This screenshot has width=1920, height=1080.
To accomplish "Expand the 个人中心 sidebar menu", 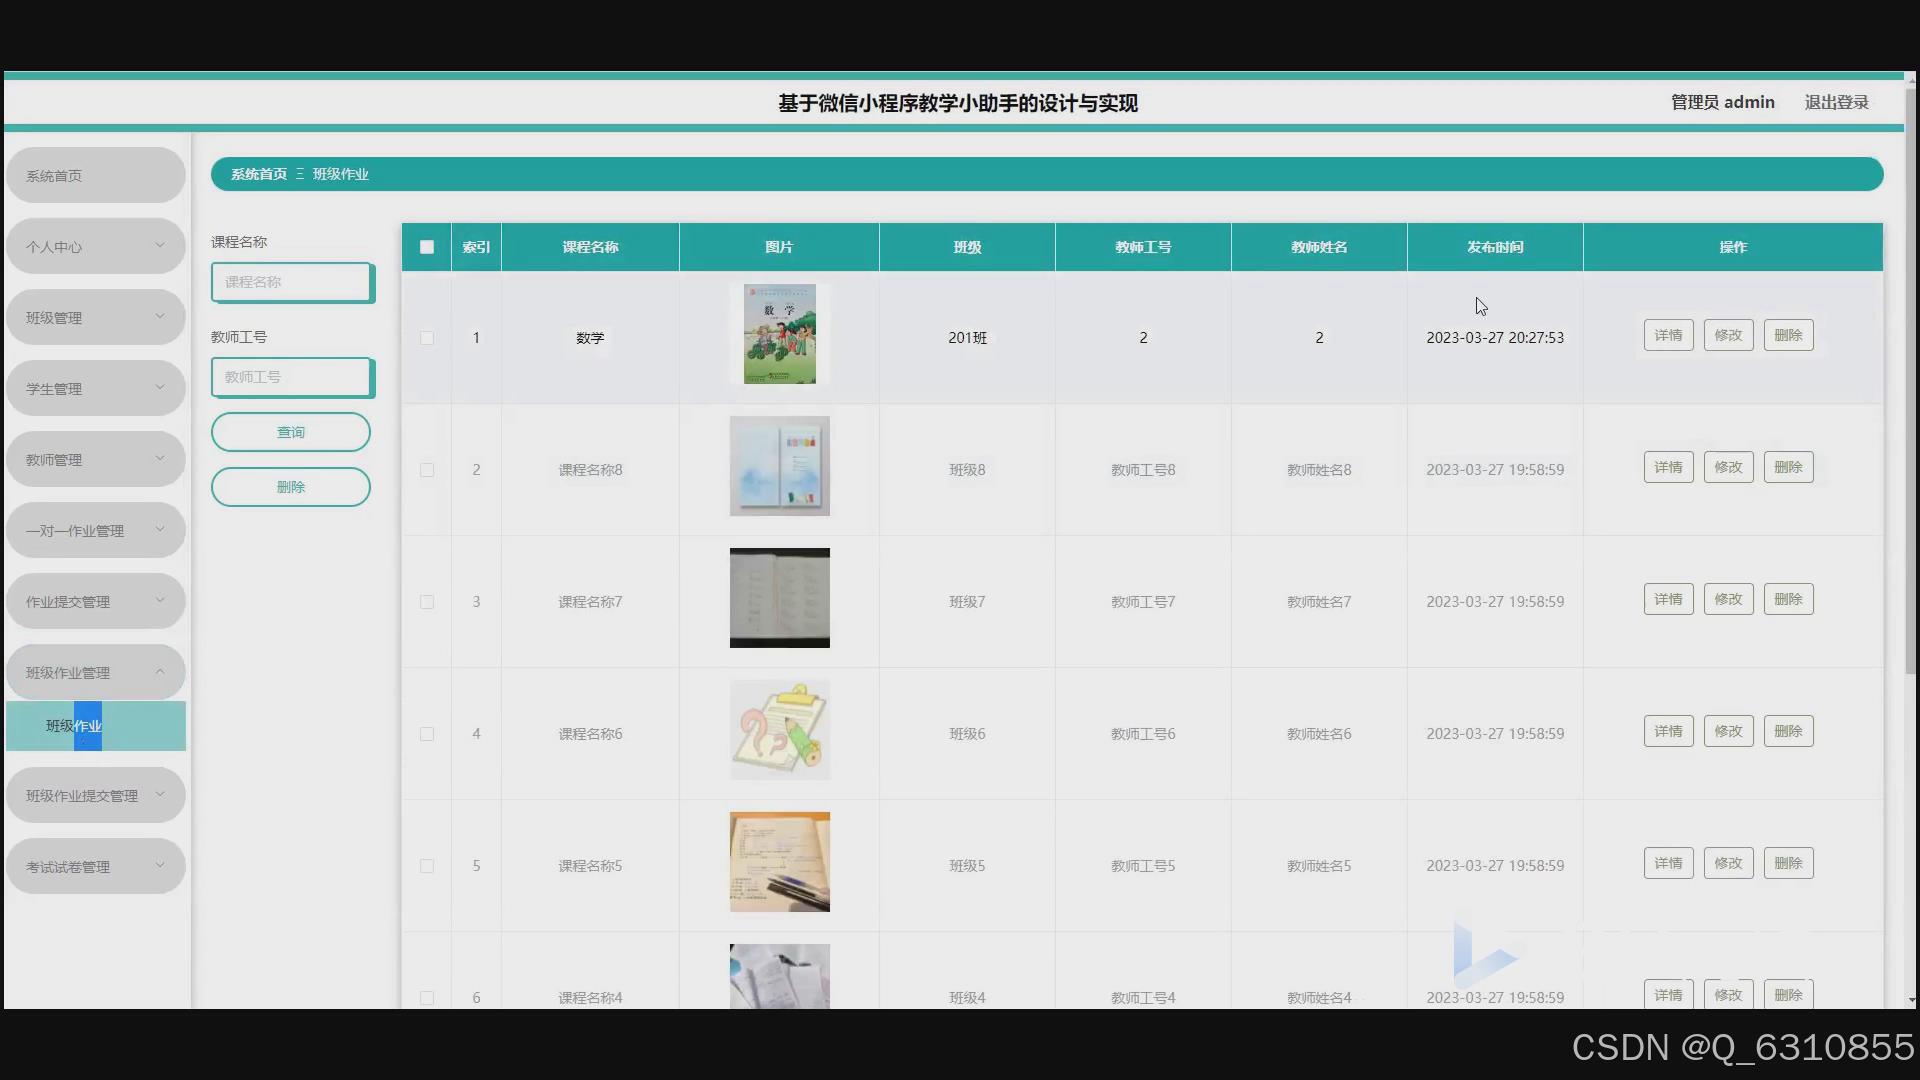I will pos(95,246).
